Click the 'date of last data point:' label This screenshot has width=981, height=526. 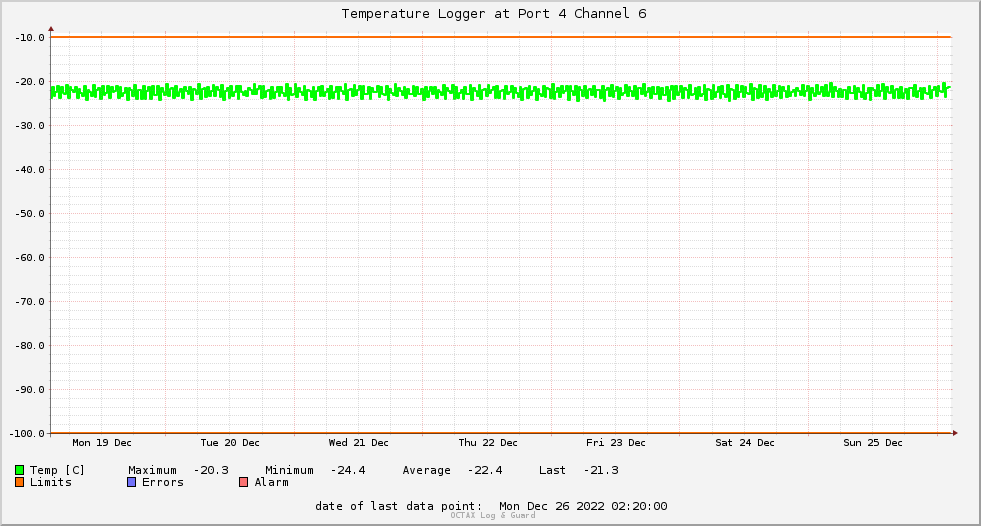[x=399, y=506]
